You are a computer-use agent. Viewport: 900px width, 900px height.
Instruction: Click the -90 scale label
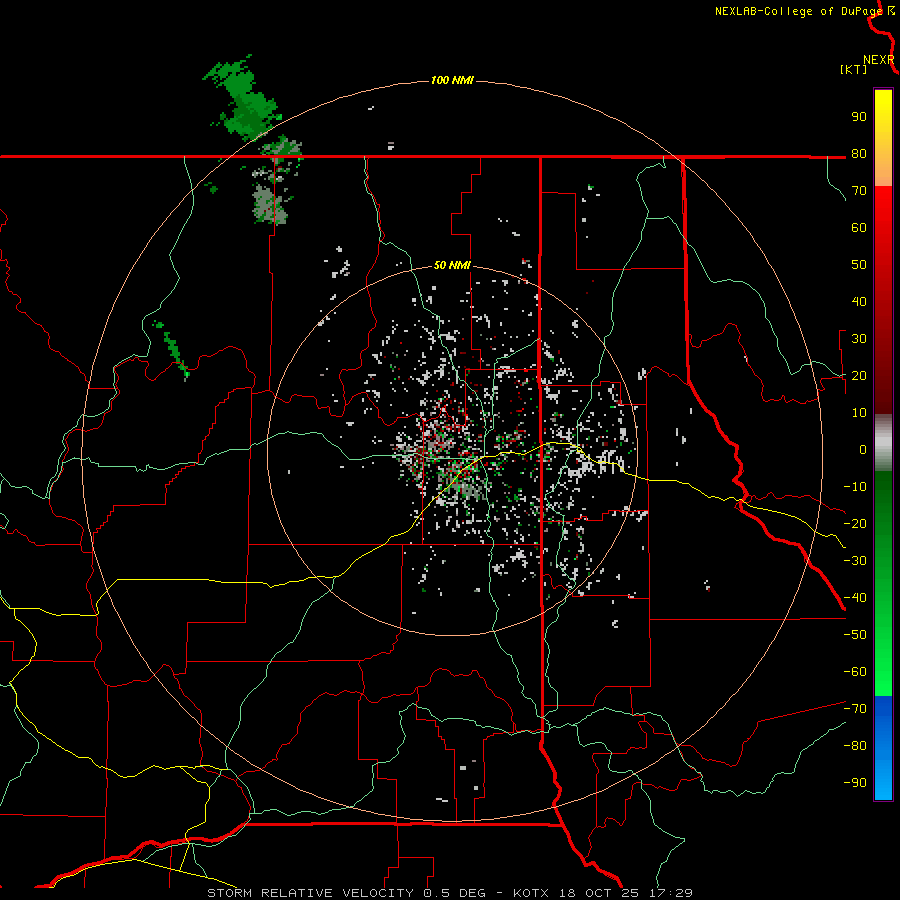[855, 783]
